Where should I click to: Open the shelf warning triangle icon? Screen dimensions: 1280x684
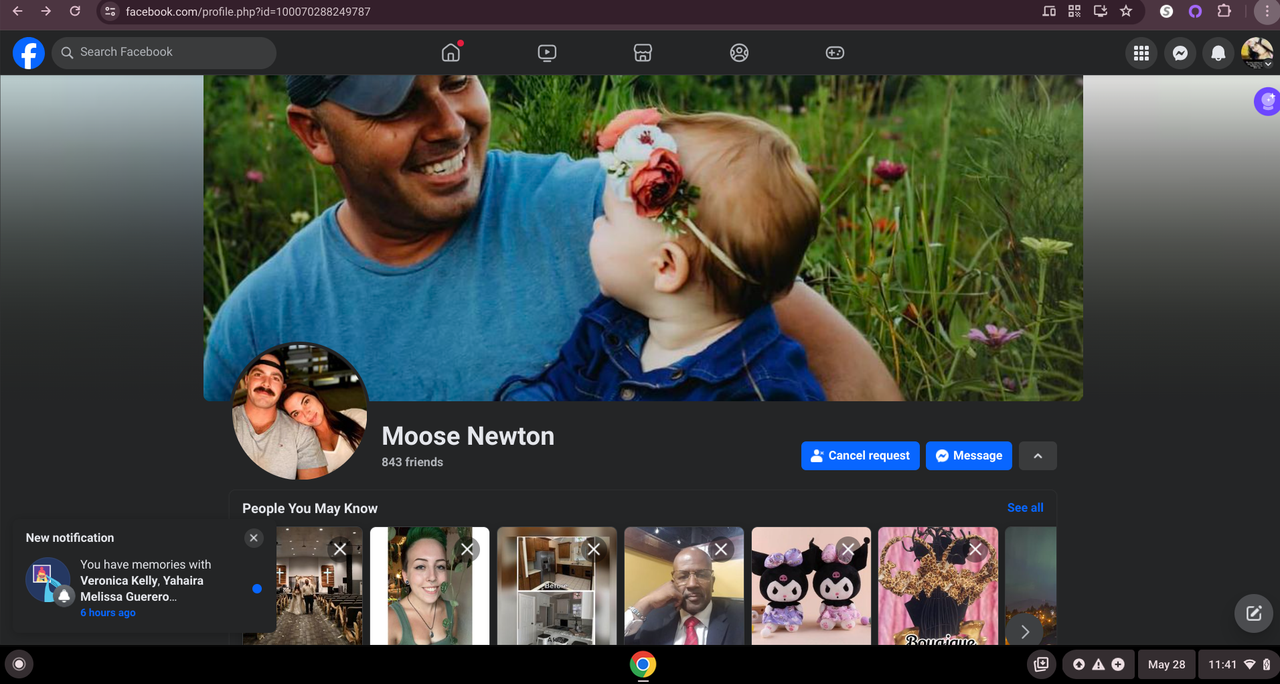(x=1098, y=664)
